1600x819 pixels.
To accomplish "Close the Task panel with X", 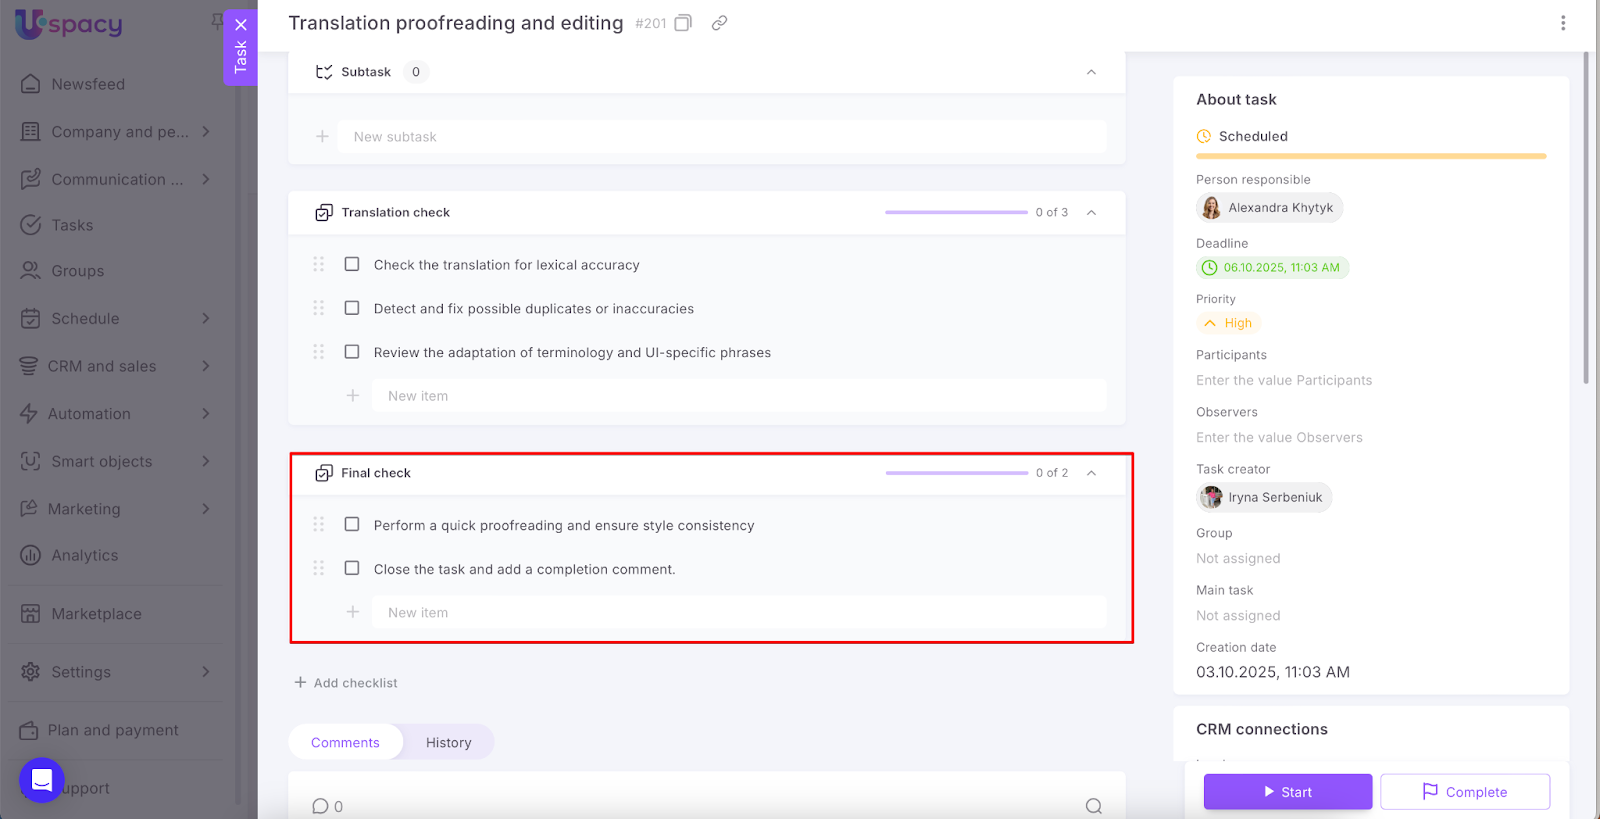I will coord(241,25).
